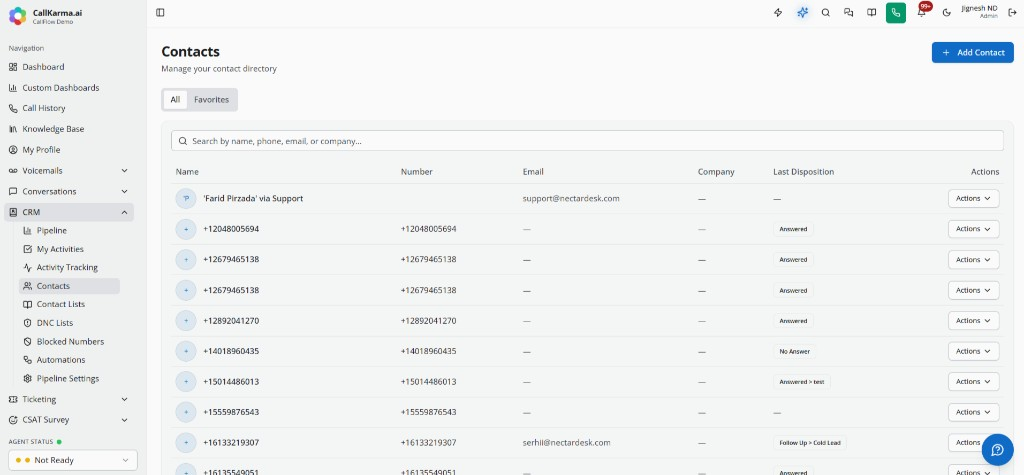Focus the contact search field
Viewport: 1024px width, 475px height.
click(587, 140)
